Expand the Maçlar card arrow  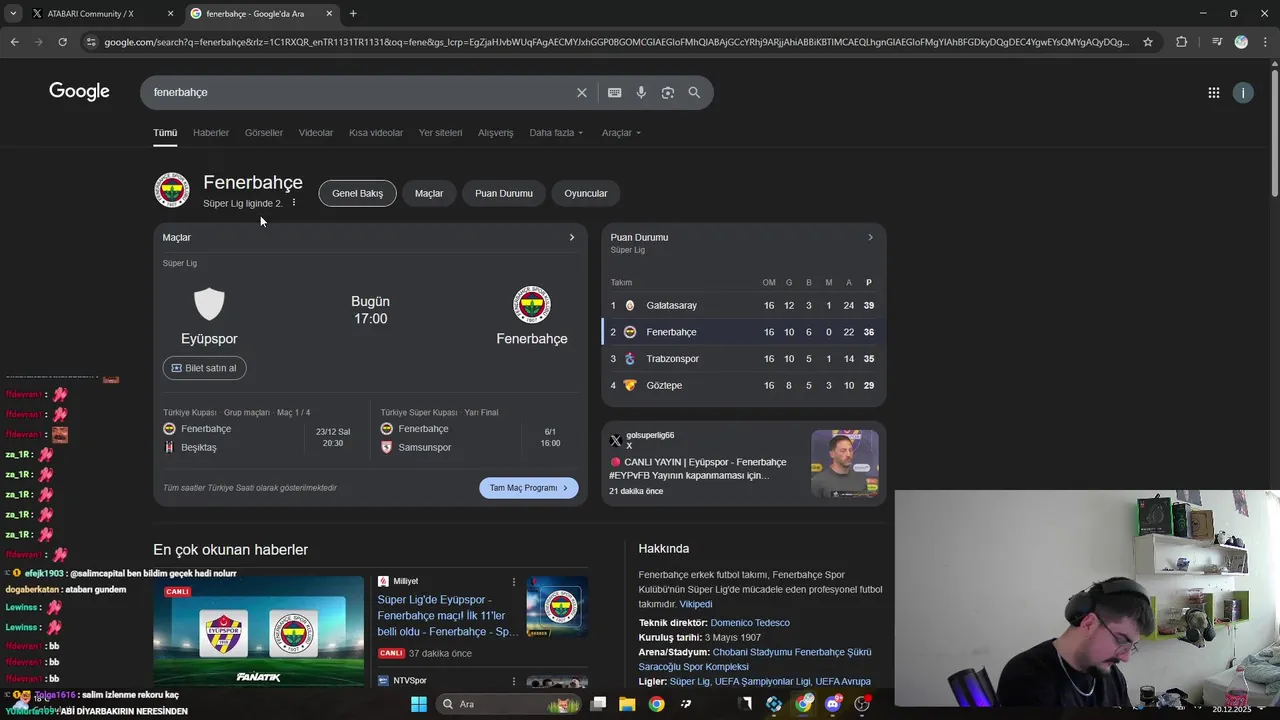[x=572, y=237]
